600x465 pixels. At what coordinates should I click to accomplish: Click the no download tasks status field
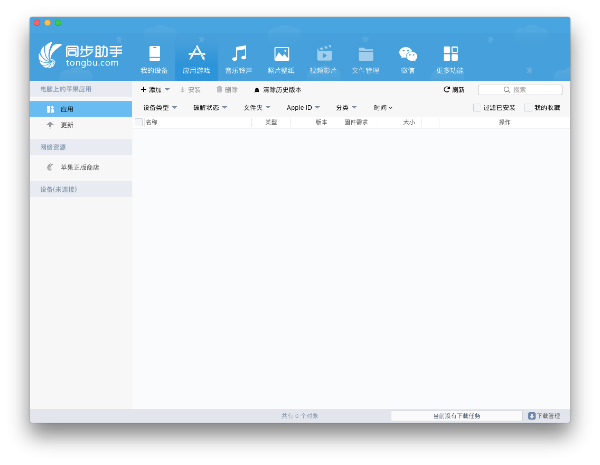click(457, 416)
